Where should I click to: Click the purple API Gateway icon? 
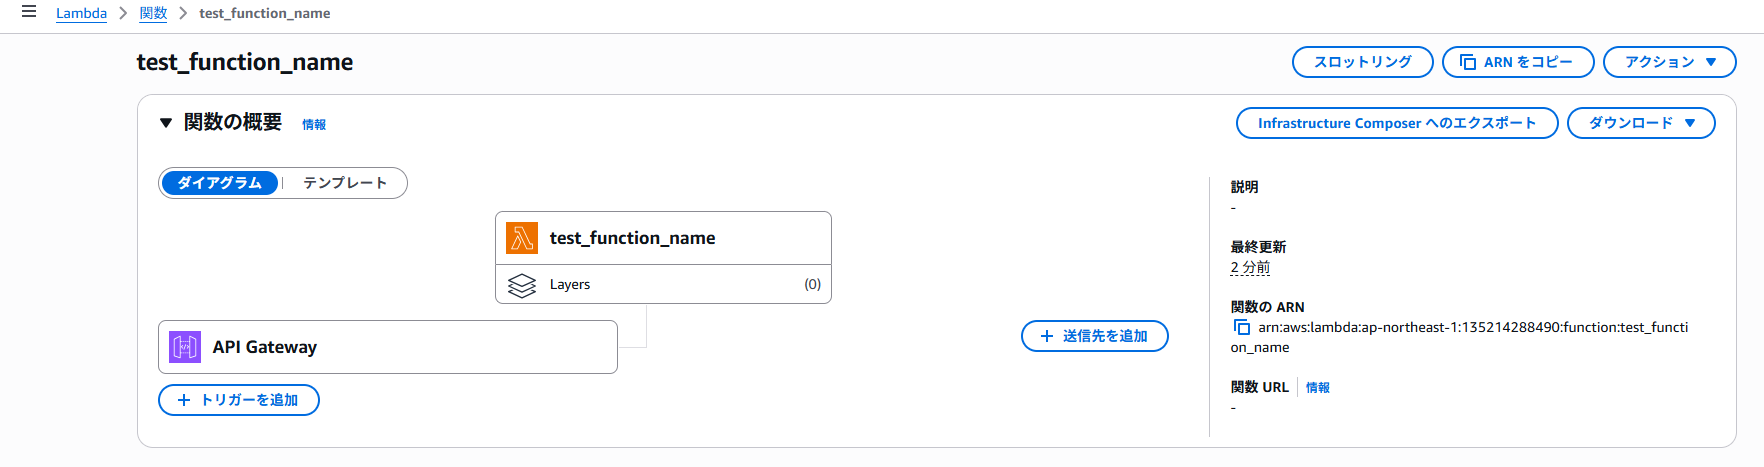tap(185, 347)
